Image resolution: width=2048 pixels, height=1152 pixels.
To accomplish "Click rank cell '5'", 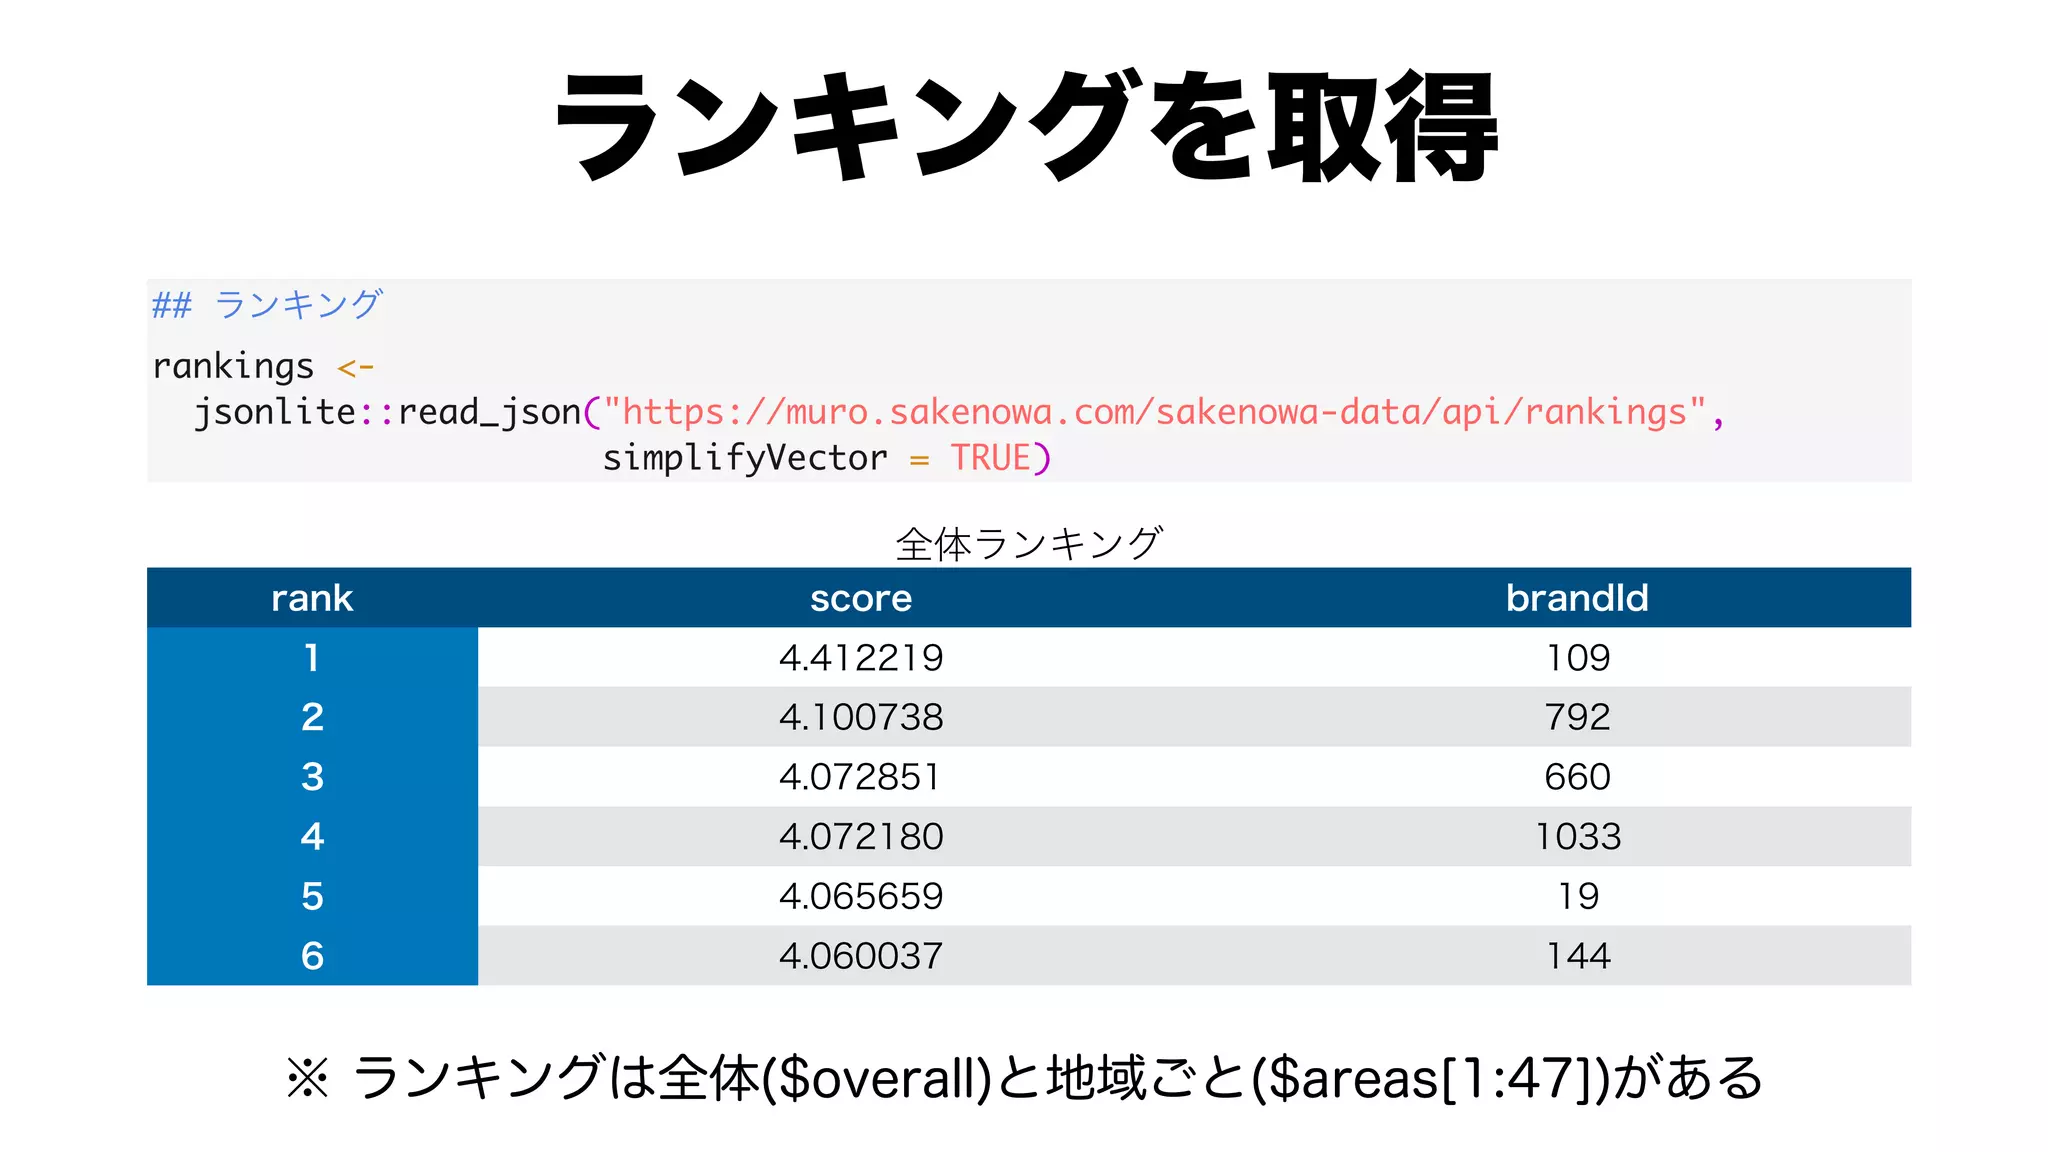I will click(x=312, y=896).
